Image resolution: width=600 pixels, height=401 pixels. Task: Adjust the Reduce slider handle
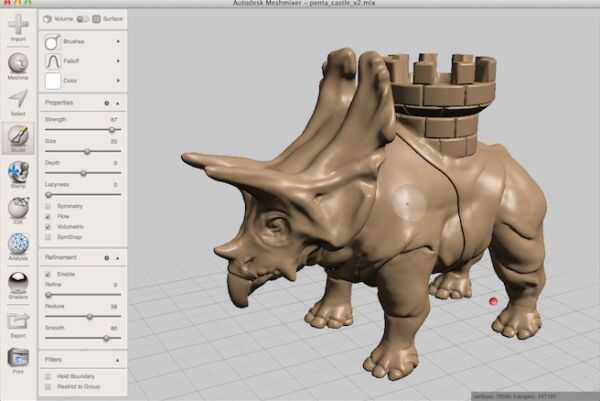(90, 317)
